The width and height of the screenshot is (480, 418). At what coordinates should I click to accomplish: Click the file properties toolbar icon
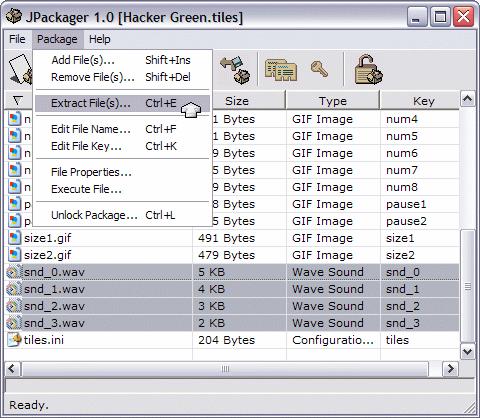coord(281,69)
